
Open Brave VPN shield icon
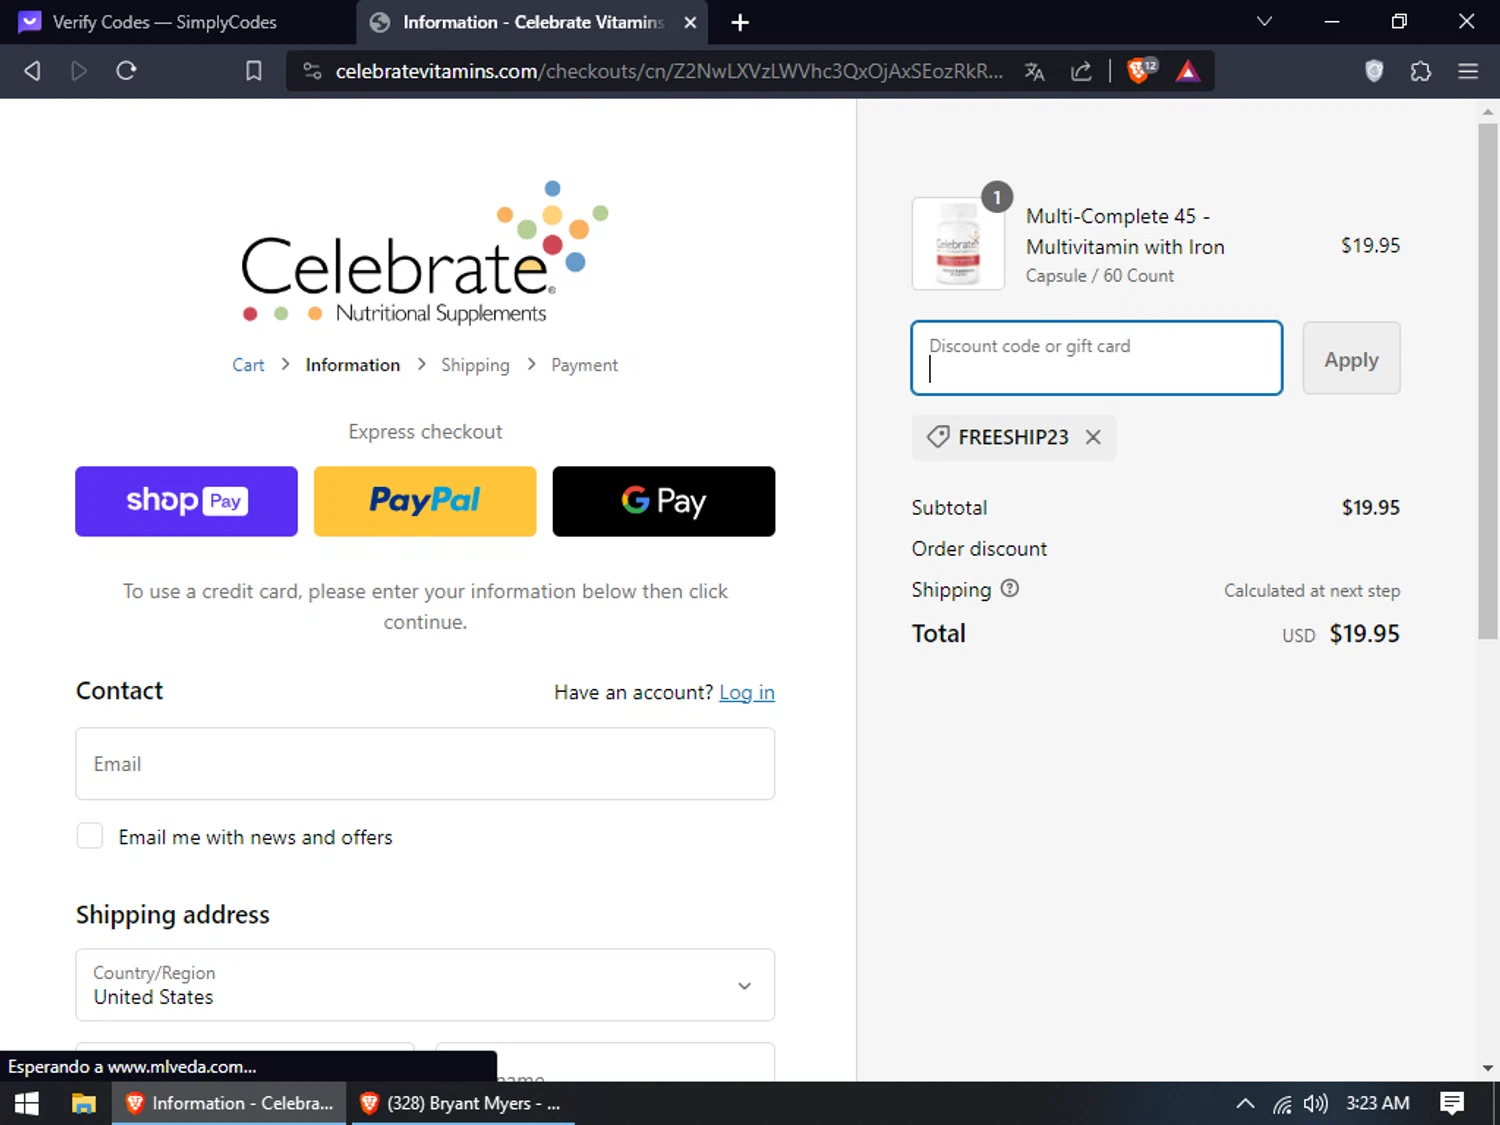(x=1374, y=71)
